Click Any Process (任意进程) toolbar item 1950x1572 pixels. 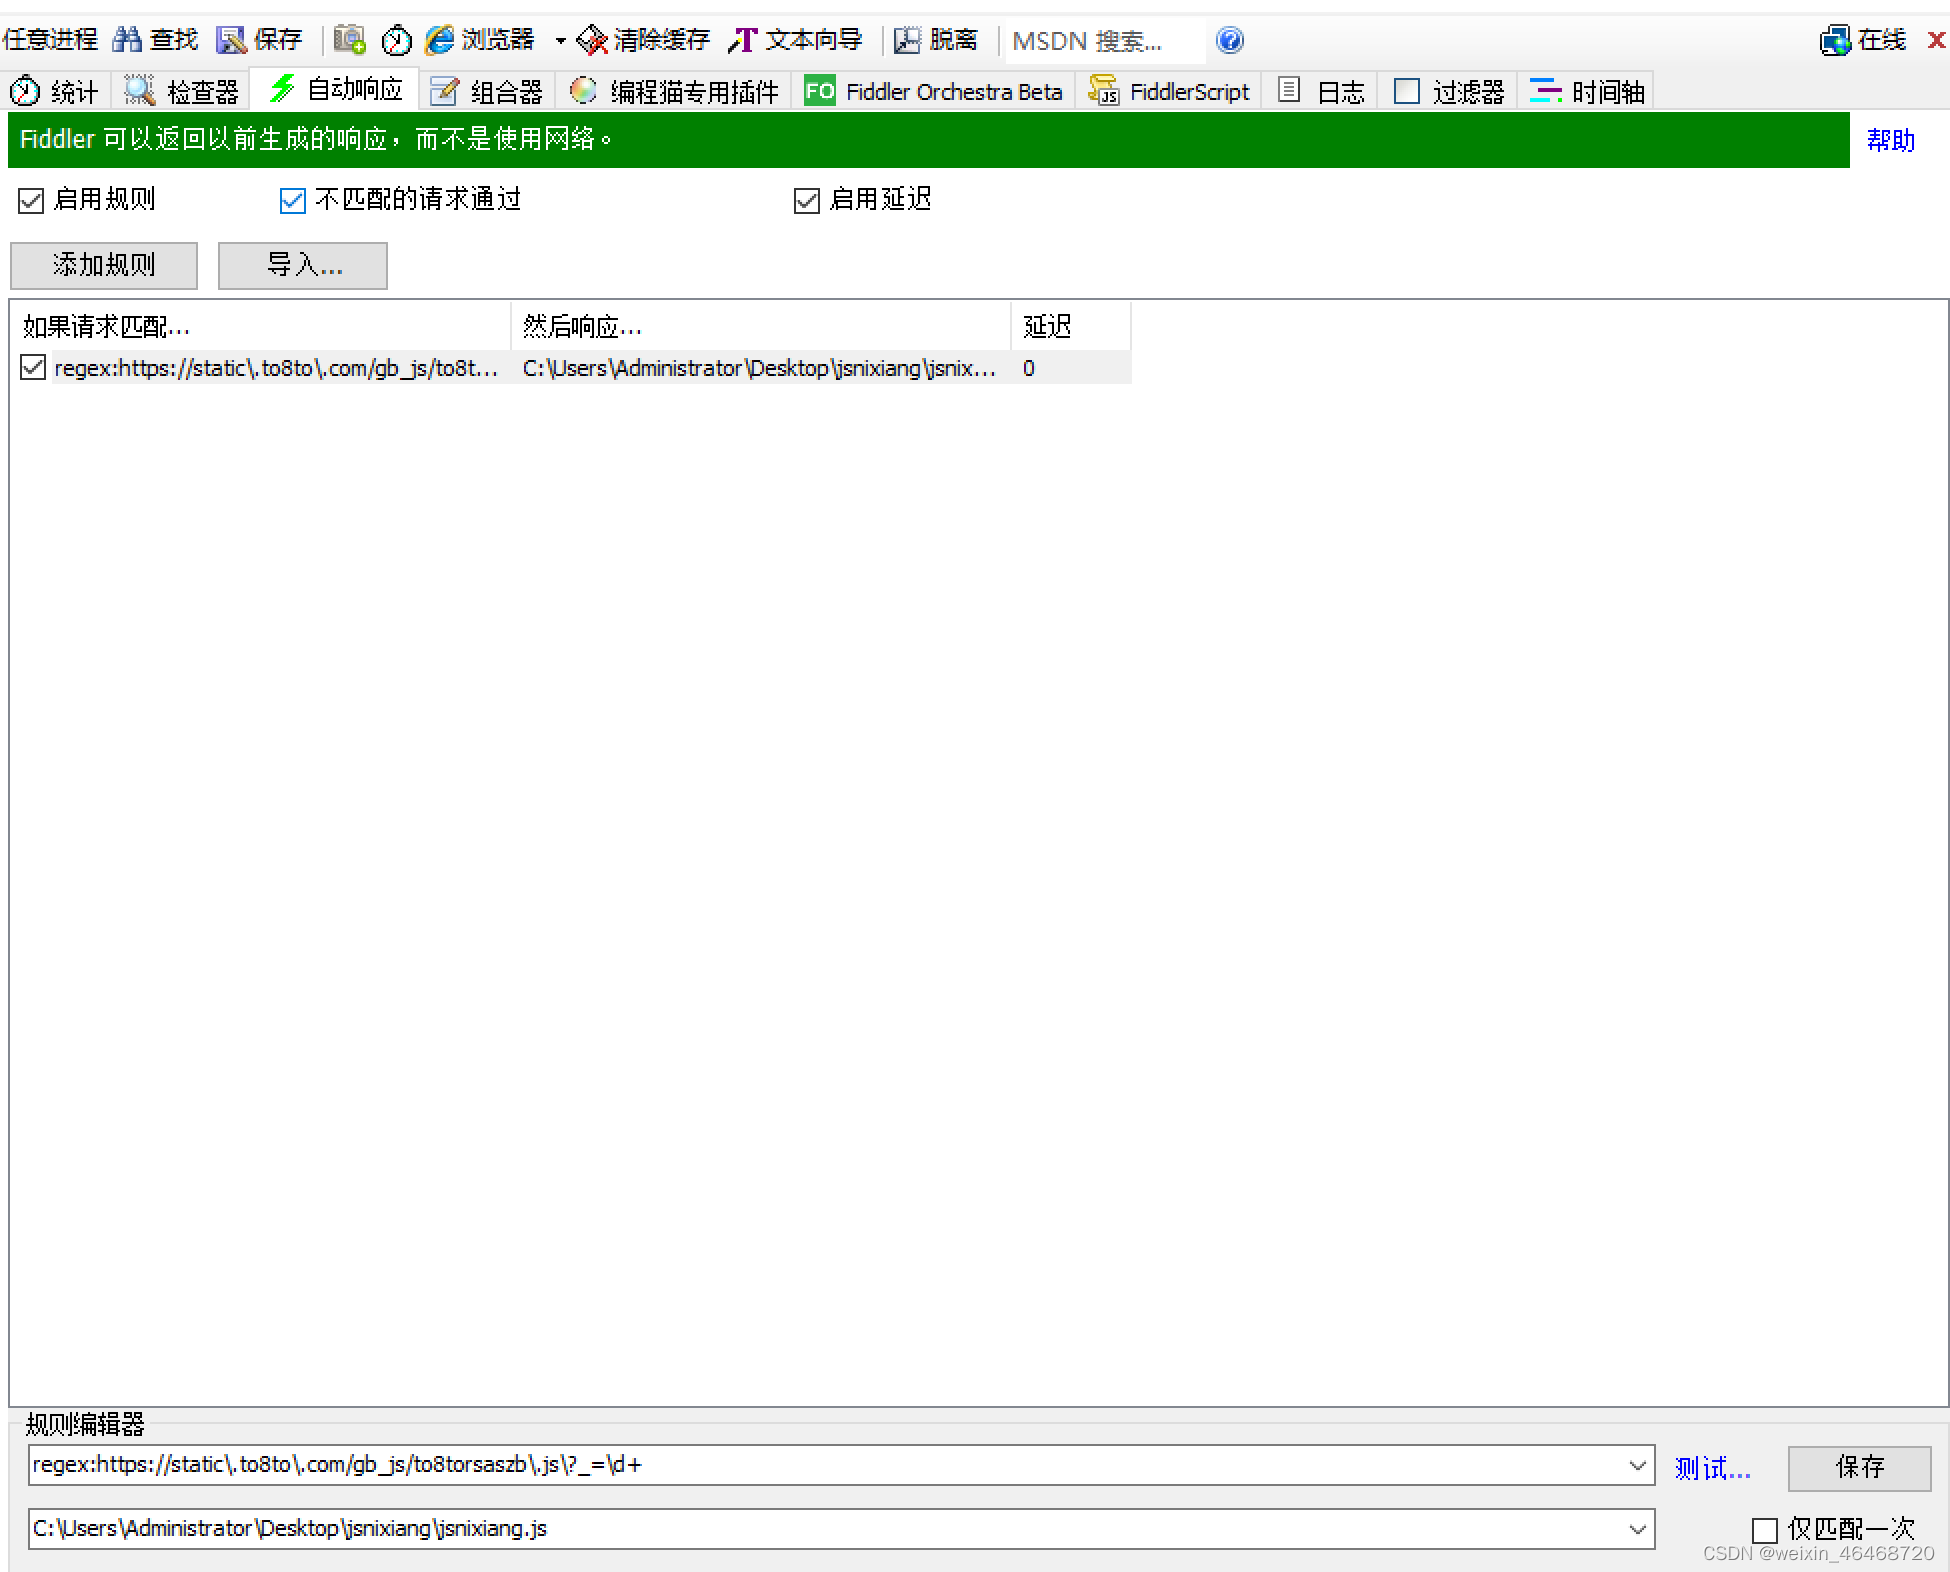click(x=50, y=40)
